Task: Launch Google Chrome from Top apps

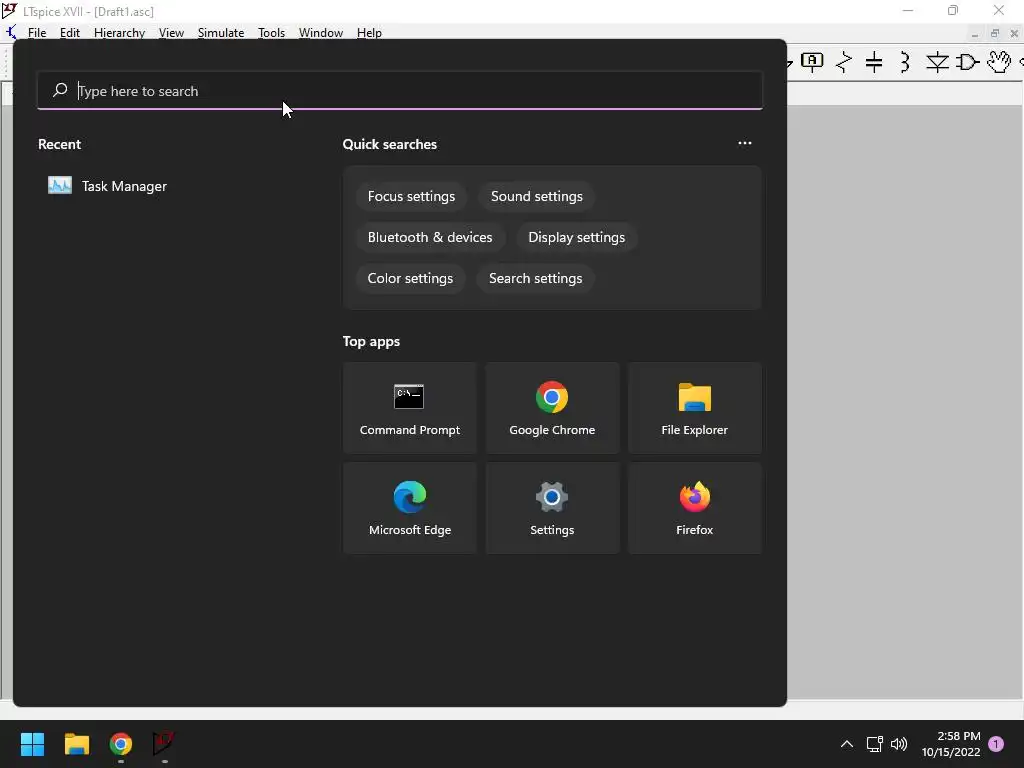Action: click(552, 408)
